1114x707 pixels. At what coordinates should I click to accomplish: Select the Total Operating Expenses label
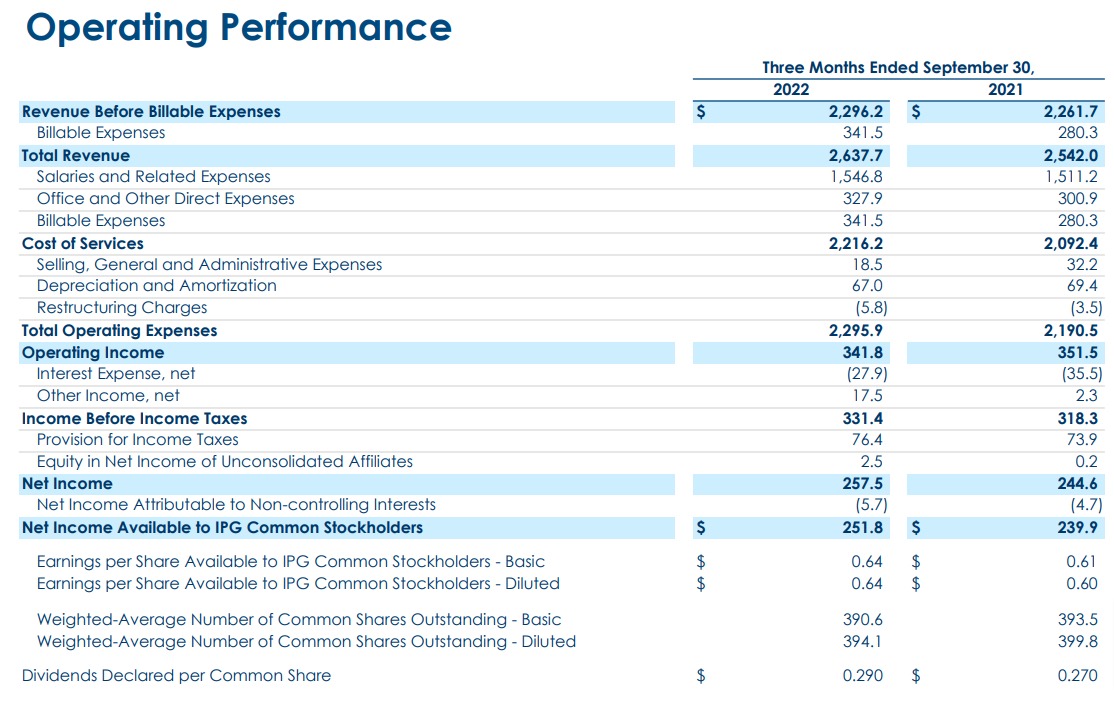pos(119,331)
